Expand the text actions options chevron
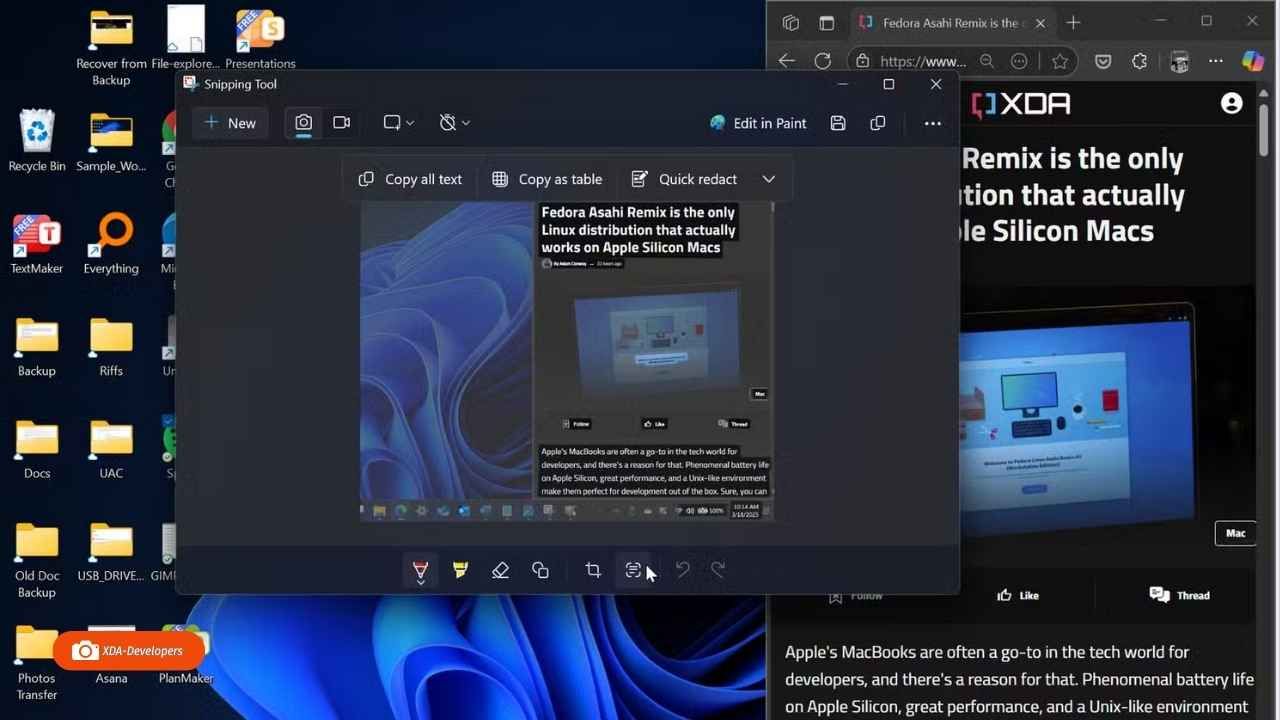 [x=768, y=179]
